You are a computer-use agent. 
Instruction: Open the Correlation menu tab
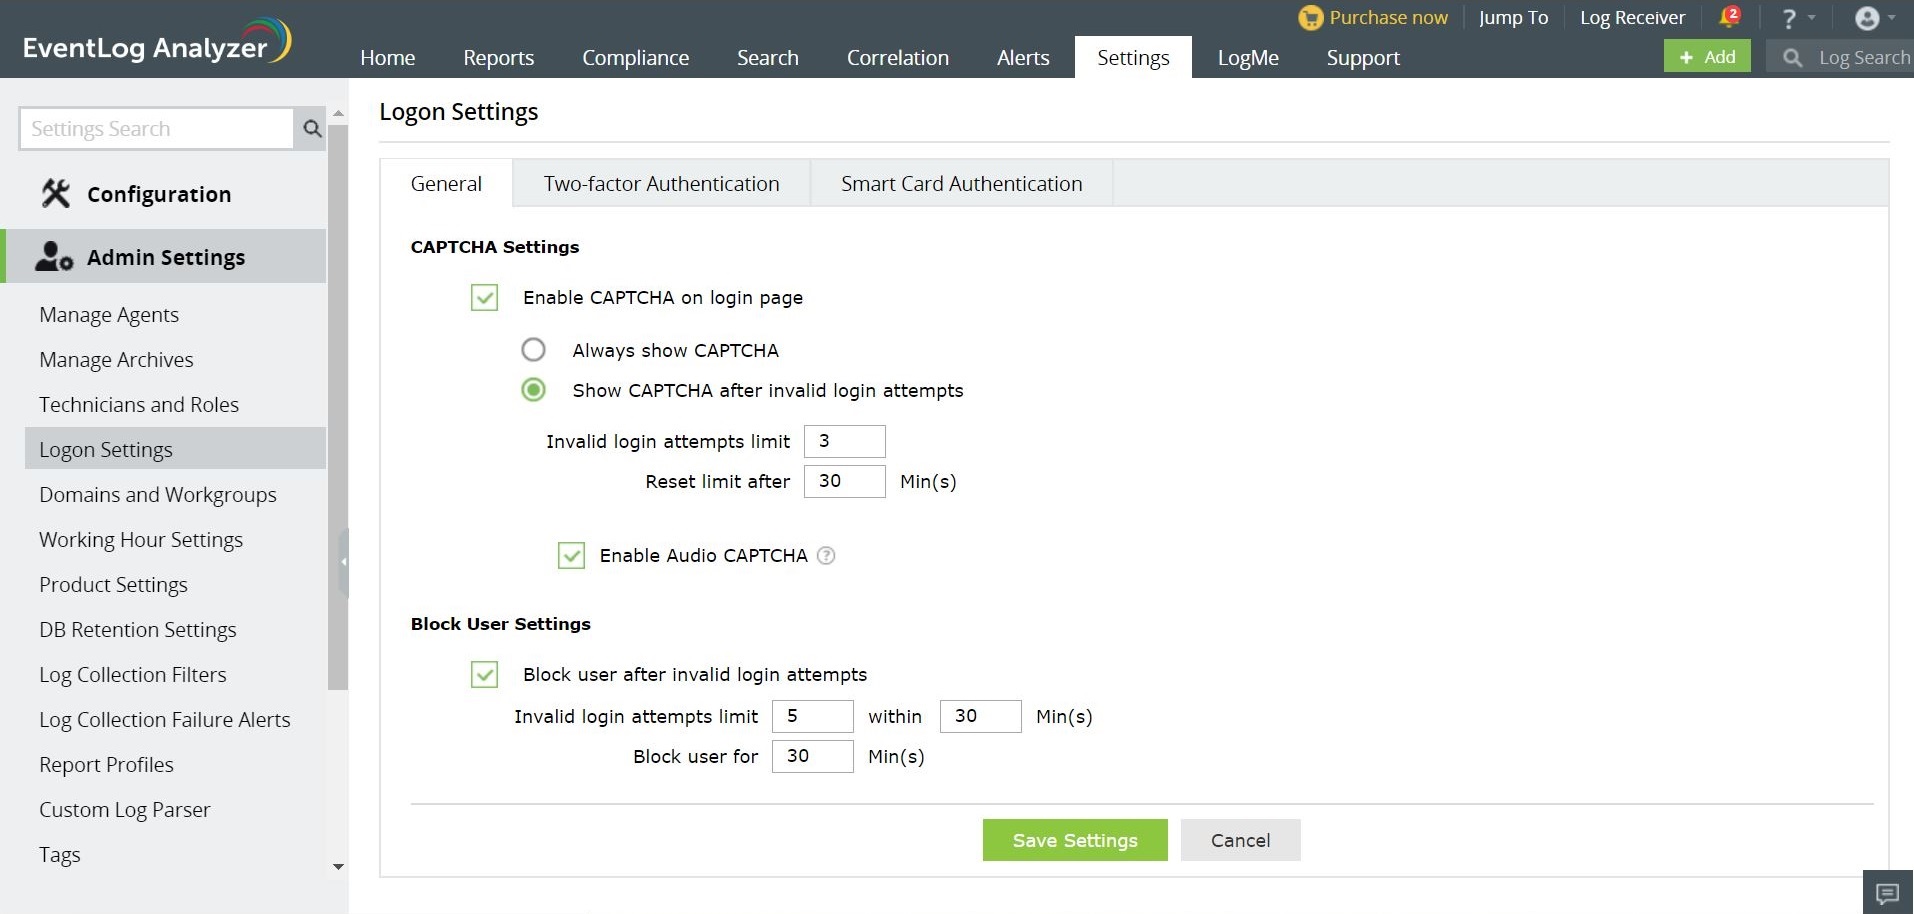click(x=897, y=58)
